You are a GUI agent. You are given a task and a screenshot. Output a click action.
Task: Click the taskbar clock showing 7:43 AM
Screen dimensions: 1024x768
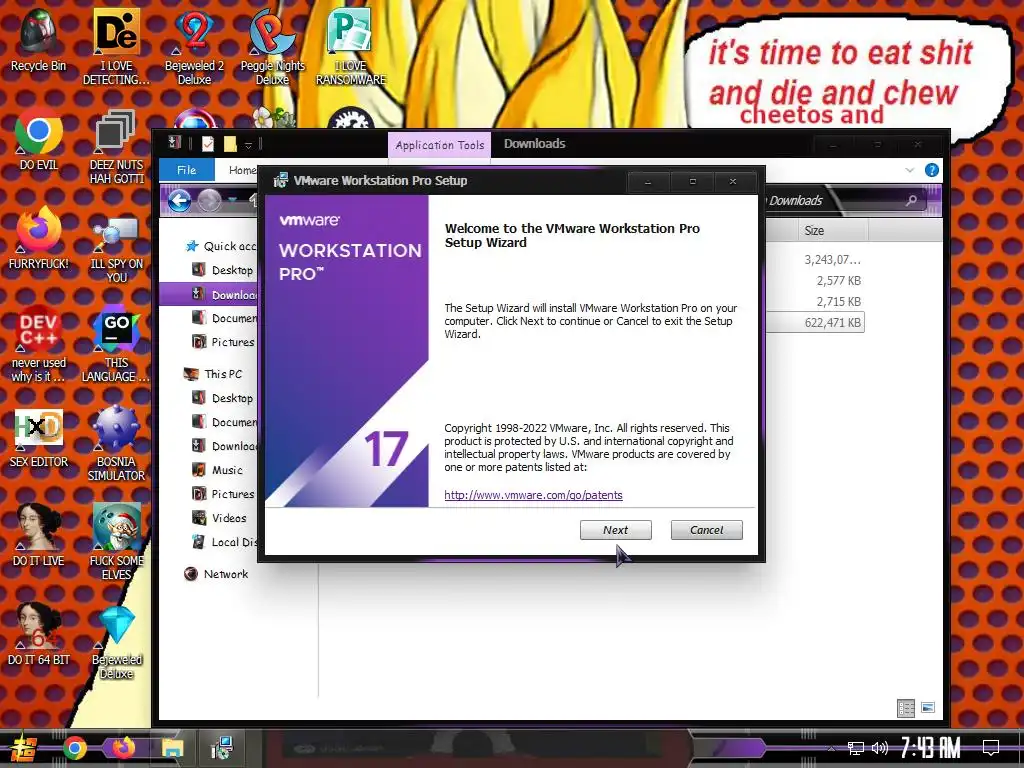click(931, 747)
